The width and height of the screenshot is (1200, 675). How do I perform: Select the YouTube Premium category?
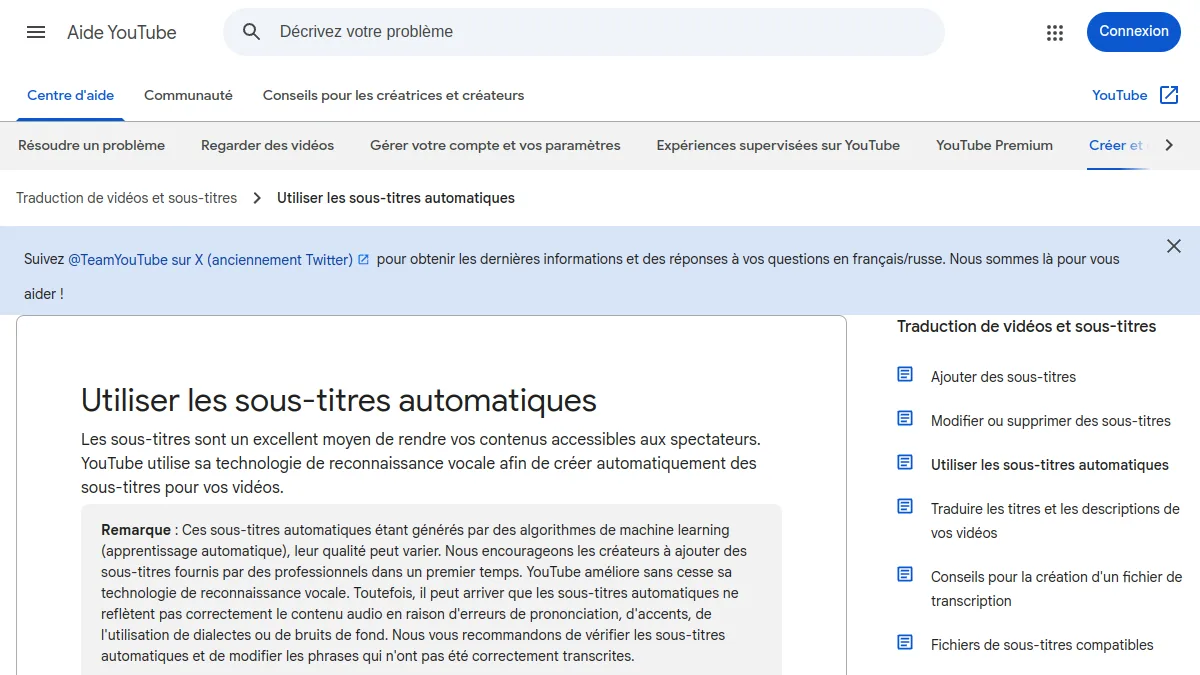click(x=994, y=145)
